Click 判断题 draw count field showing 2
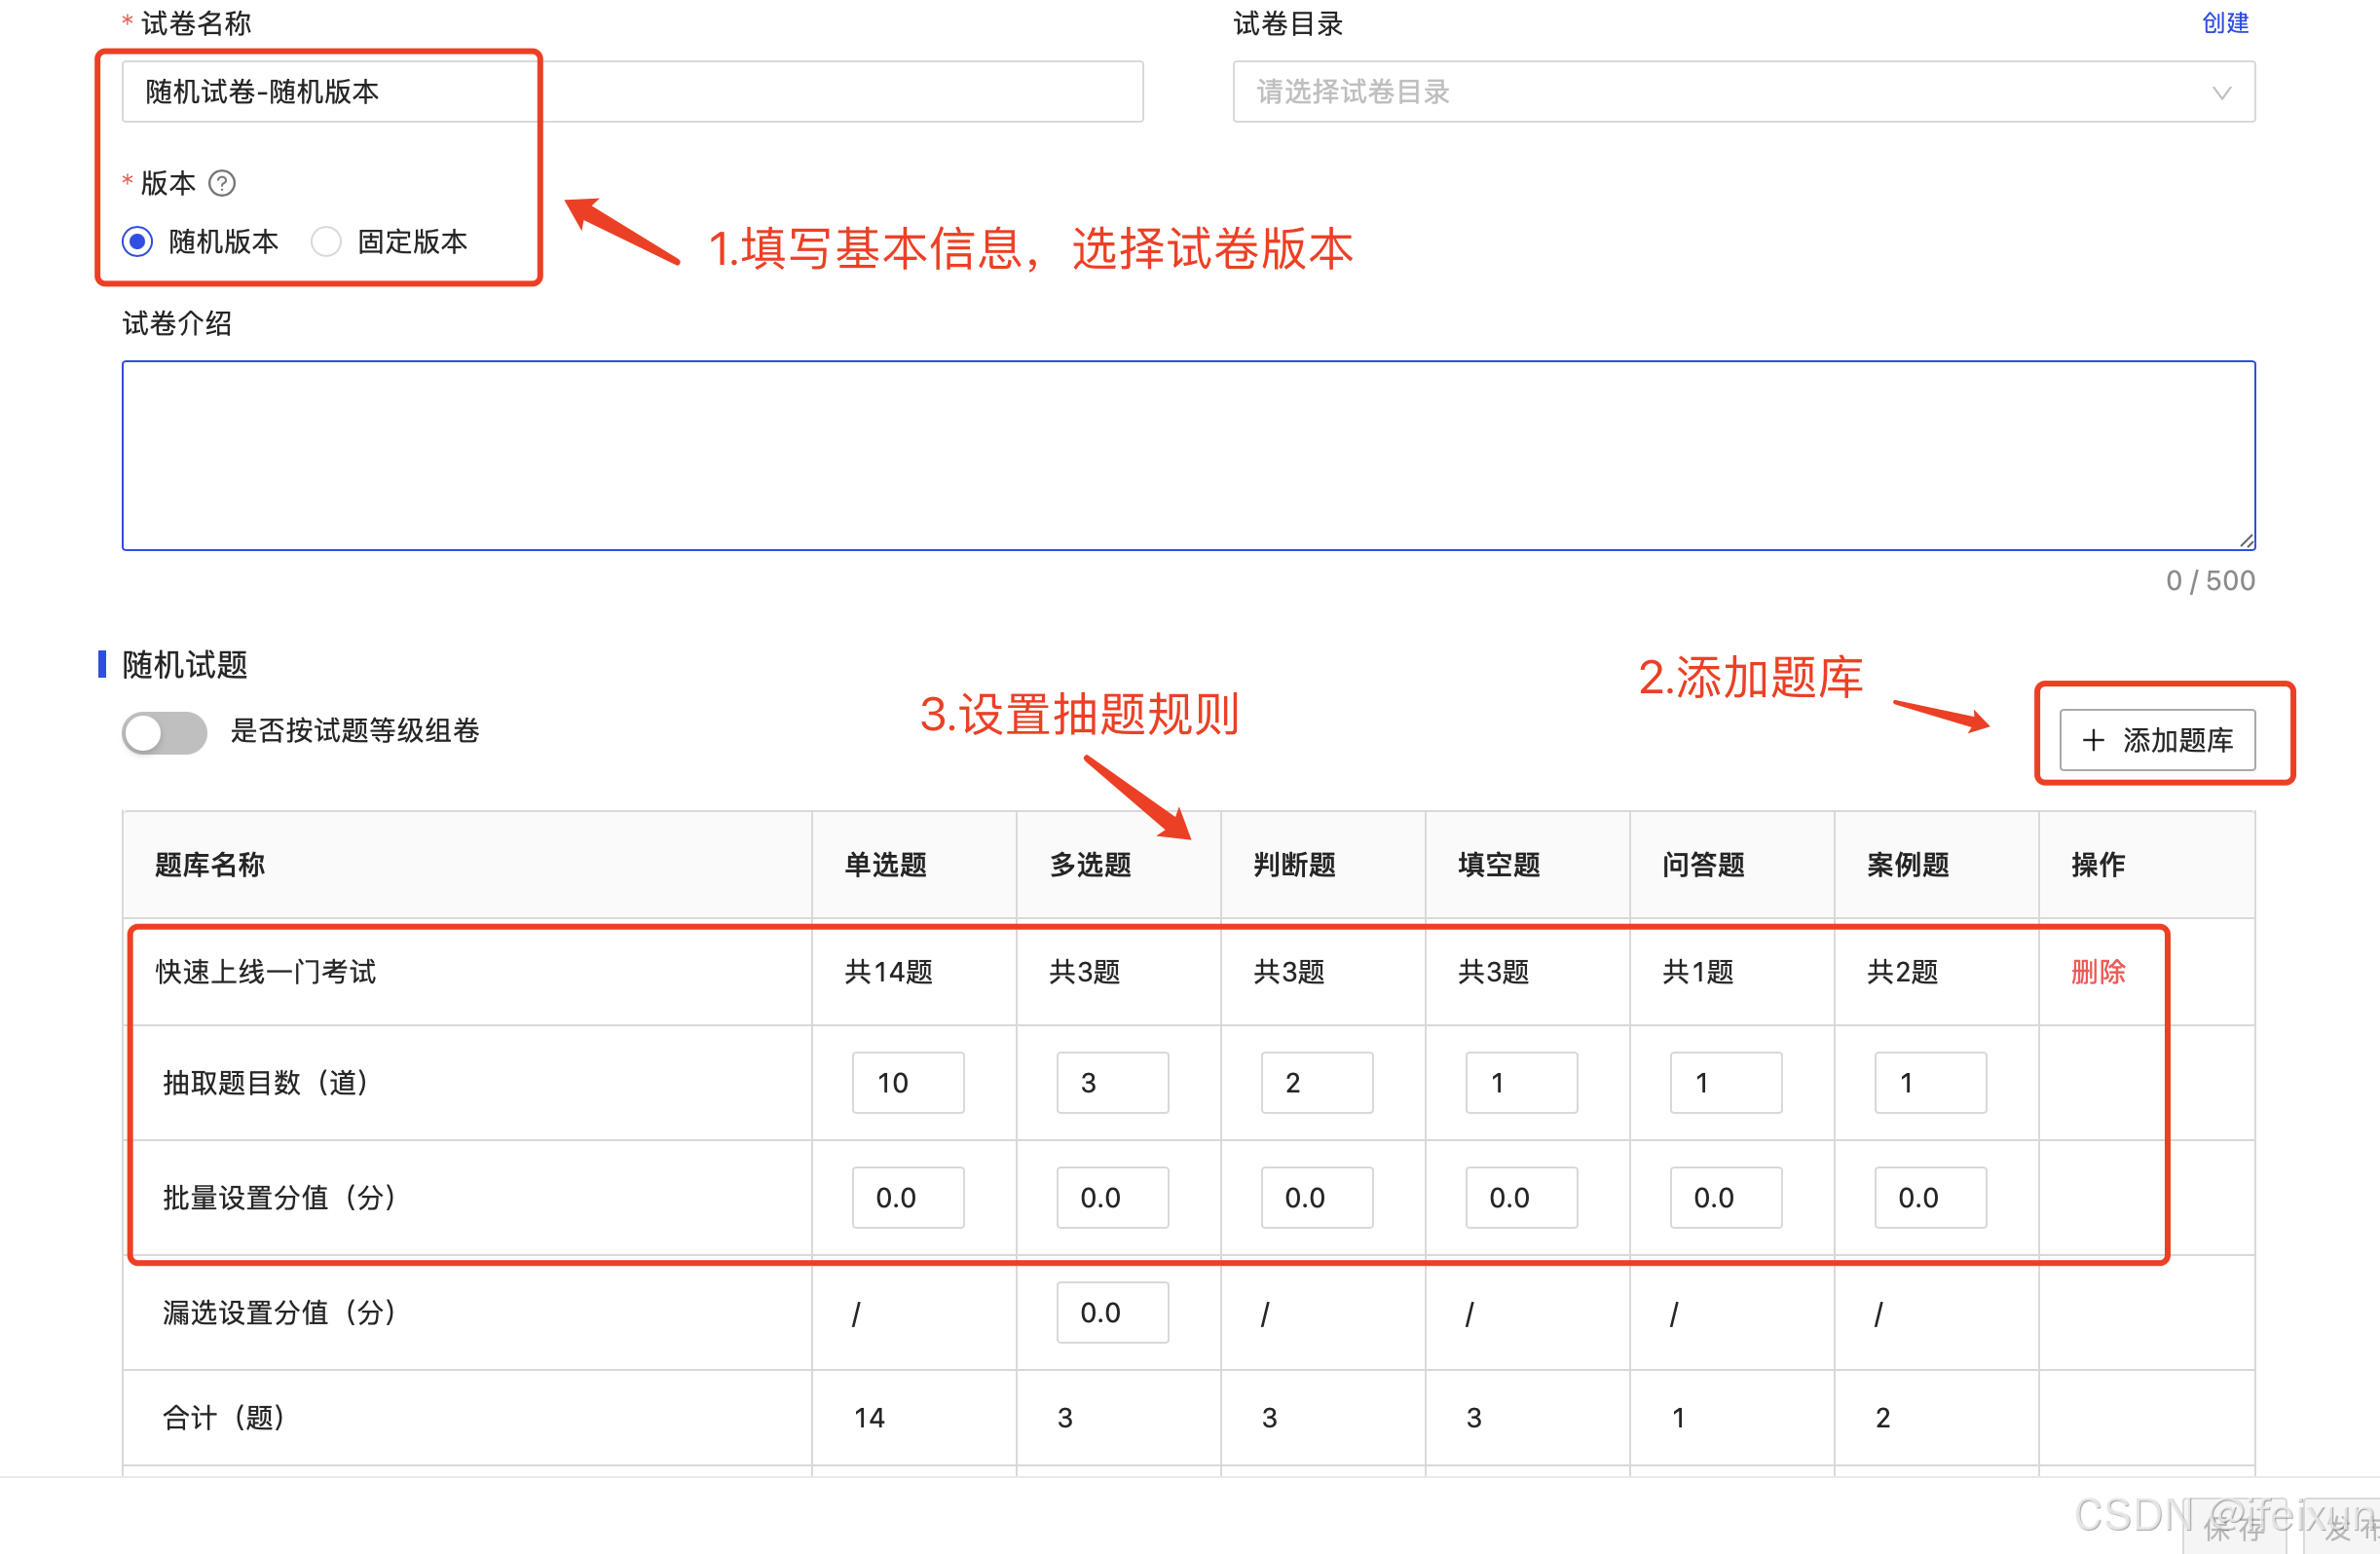Viewport: 2380px width, 1554px height. coord(1316,1082)
